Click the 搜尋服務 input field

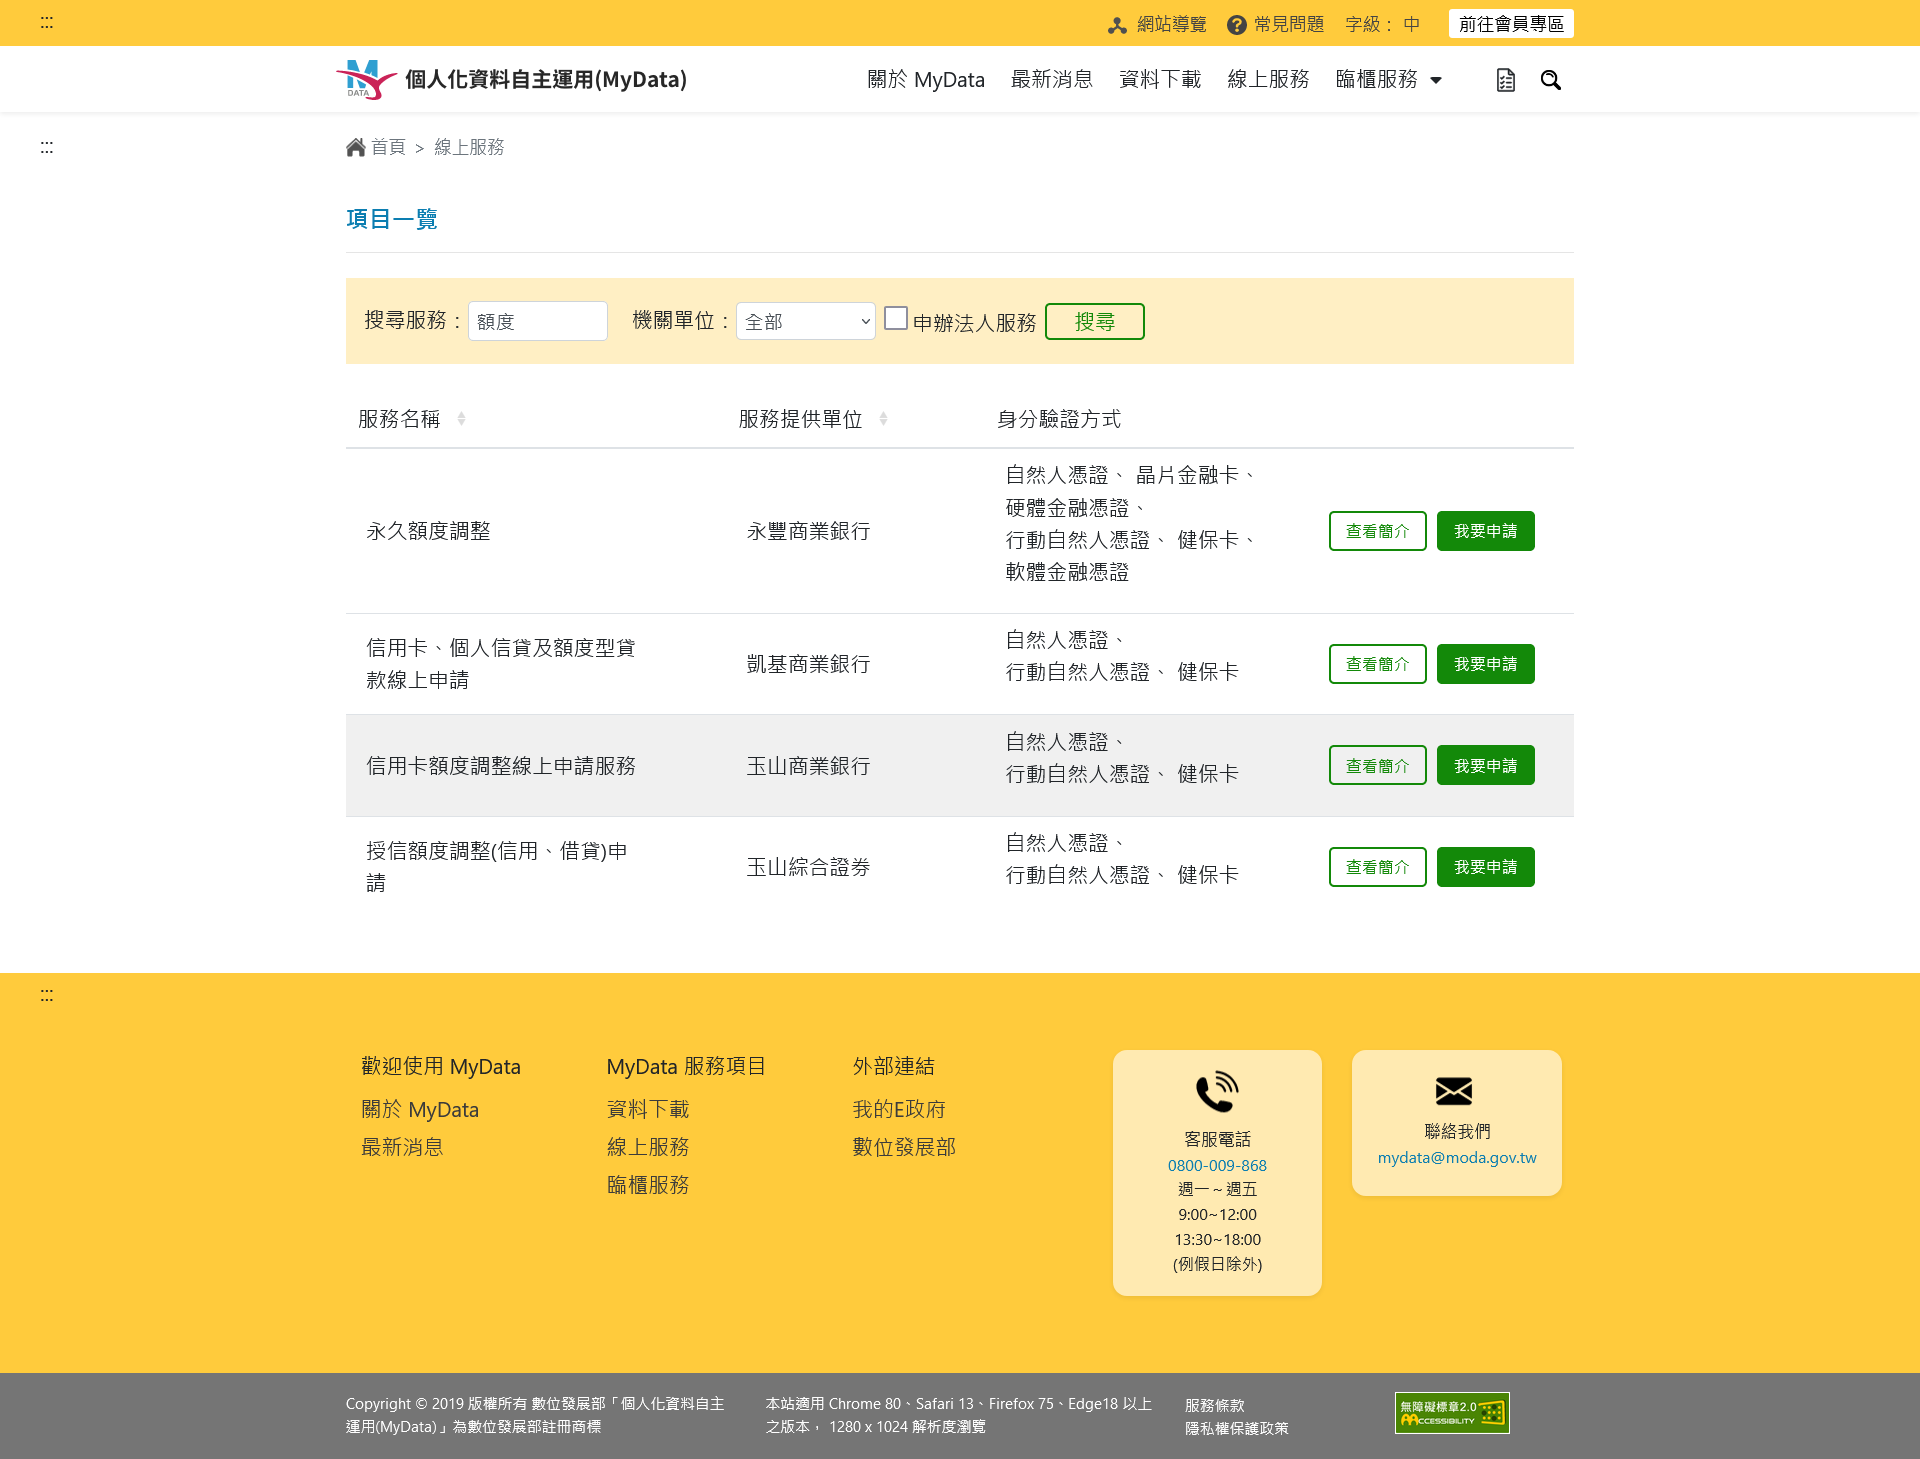tap(537, 321)
